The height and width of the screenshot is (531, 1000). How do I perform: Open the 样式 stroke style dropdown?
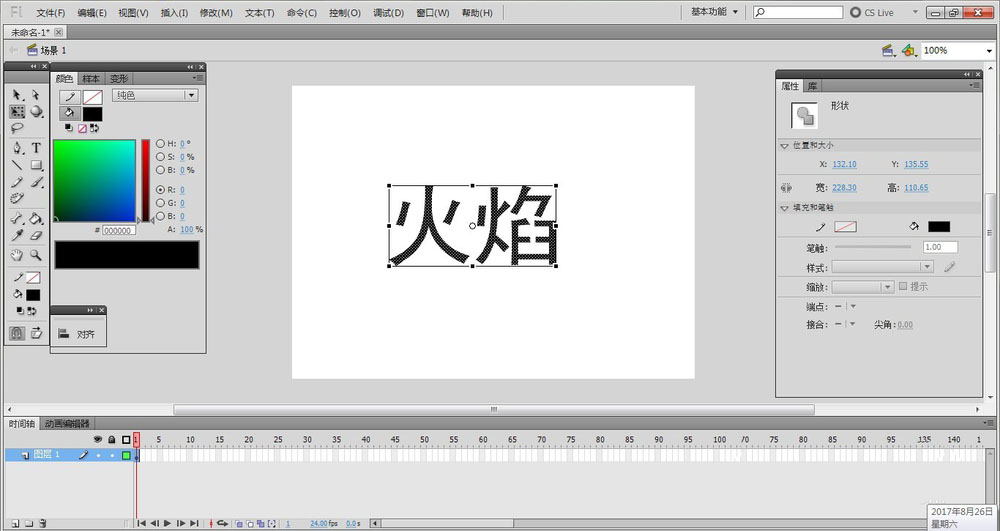point(883,267)
